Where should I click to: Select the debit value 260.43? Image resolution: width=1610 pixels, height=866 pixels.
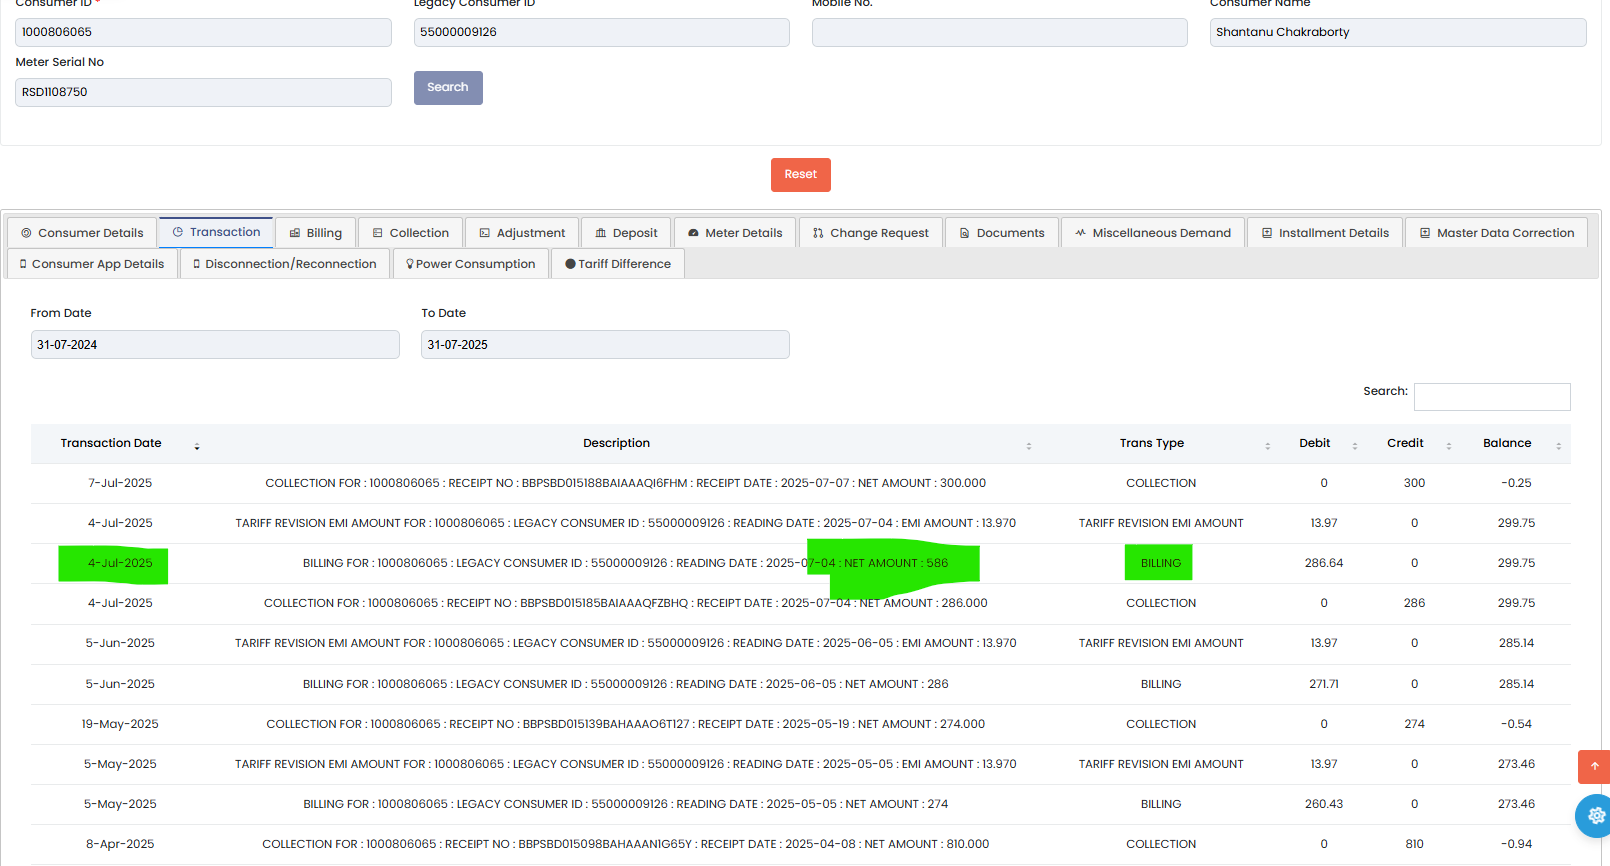coord(1324,804)
